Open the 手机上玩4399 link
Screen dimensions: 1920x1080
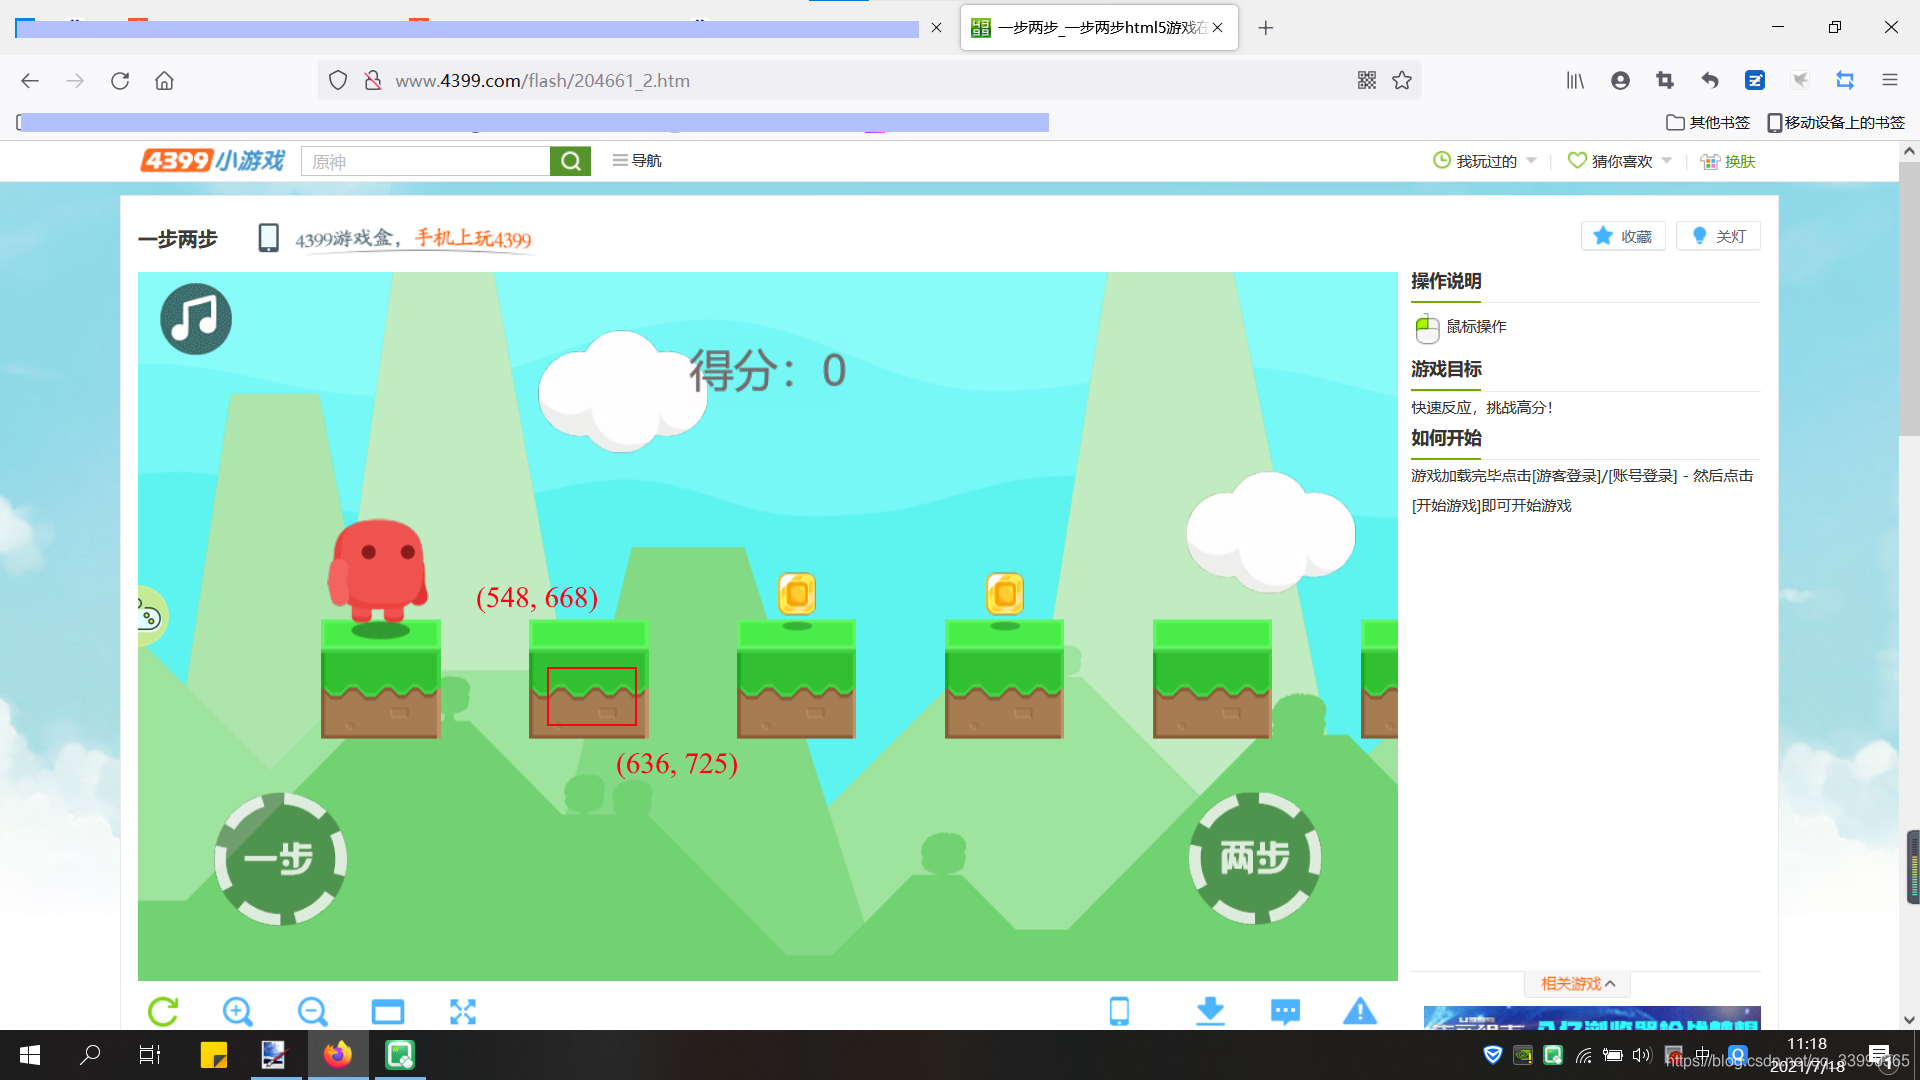(473, 238)
